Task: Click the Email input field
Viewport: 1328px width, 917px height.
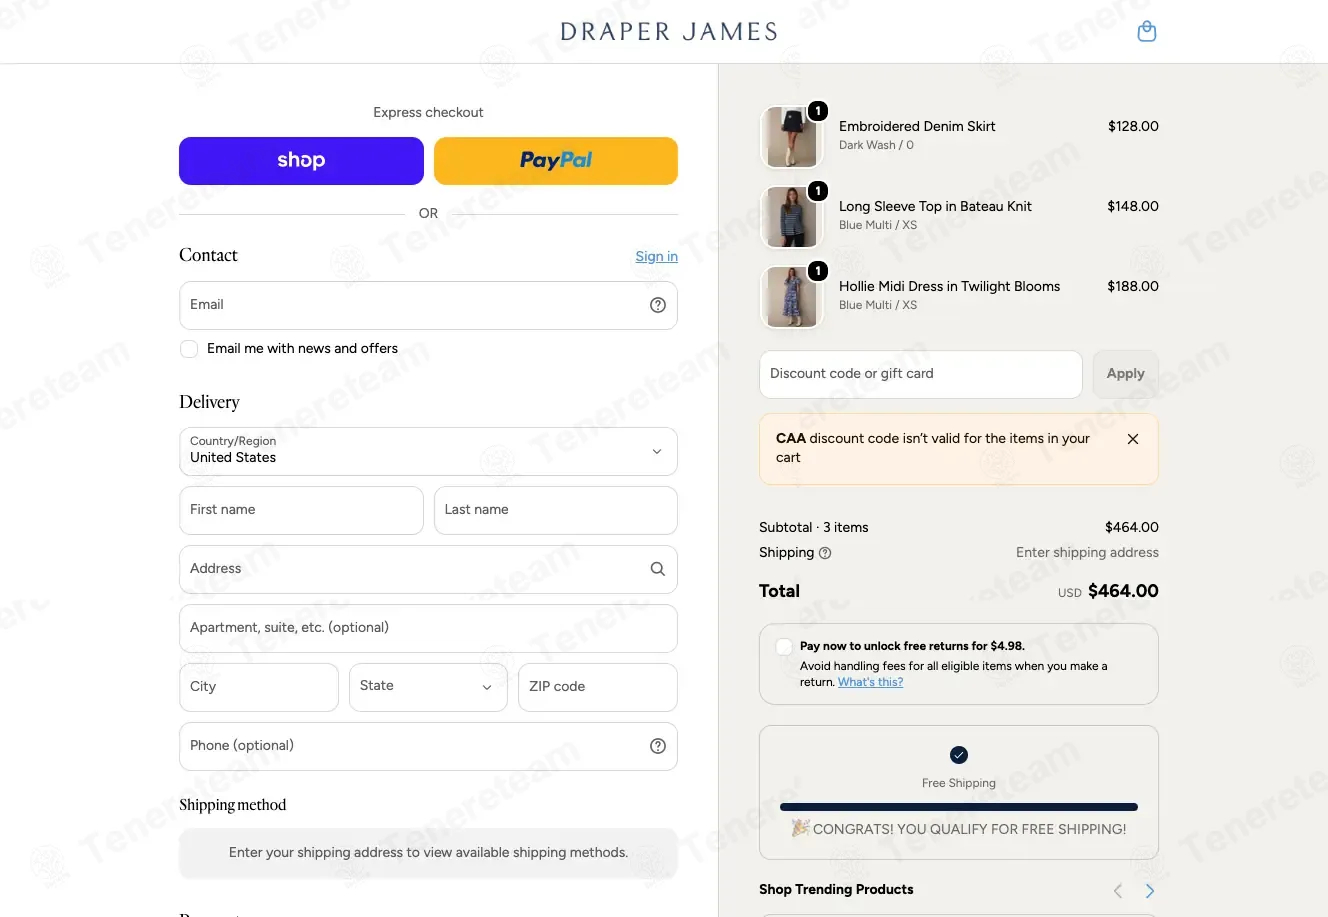Action: 428,305
